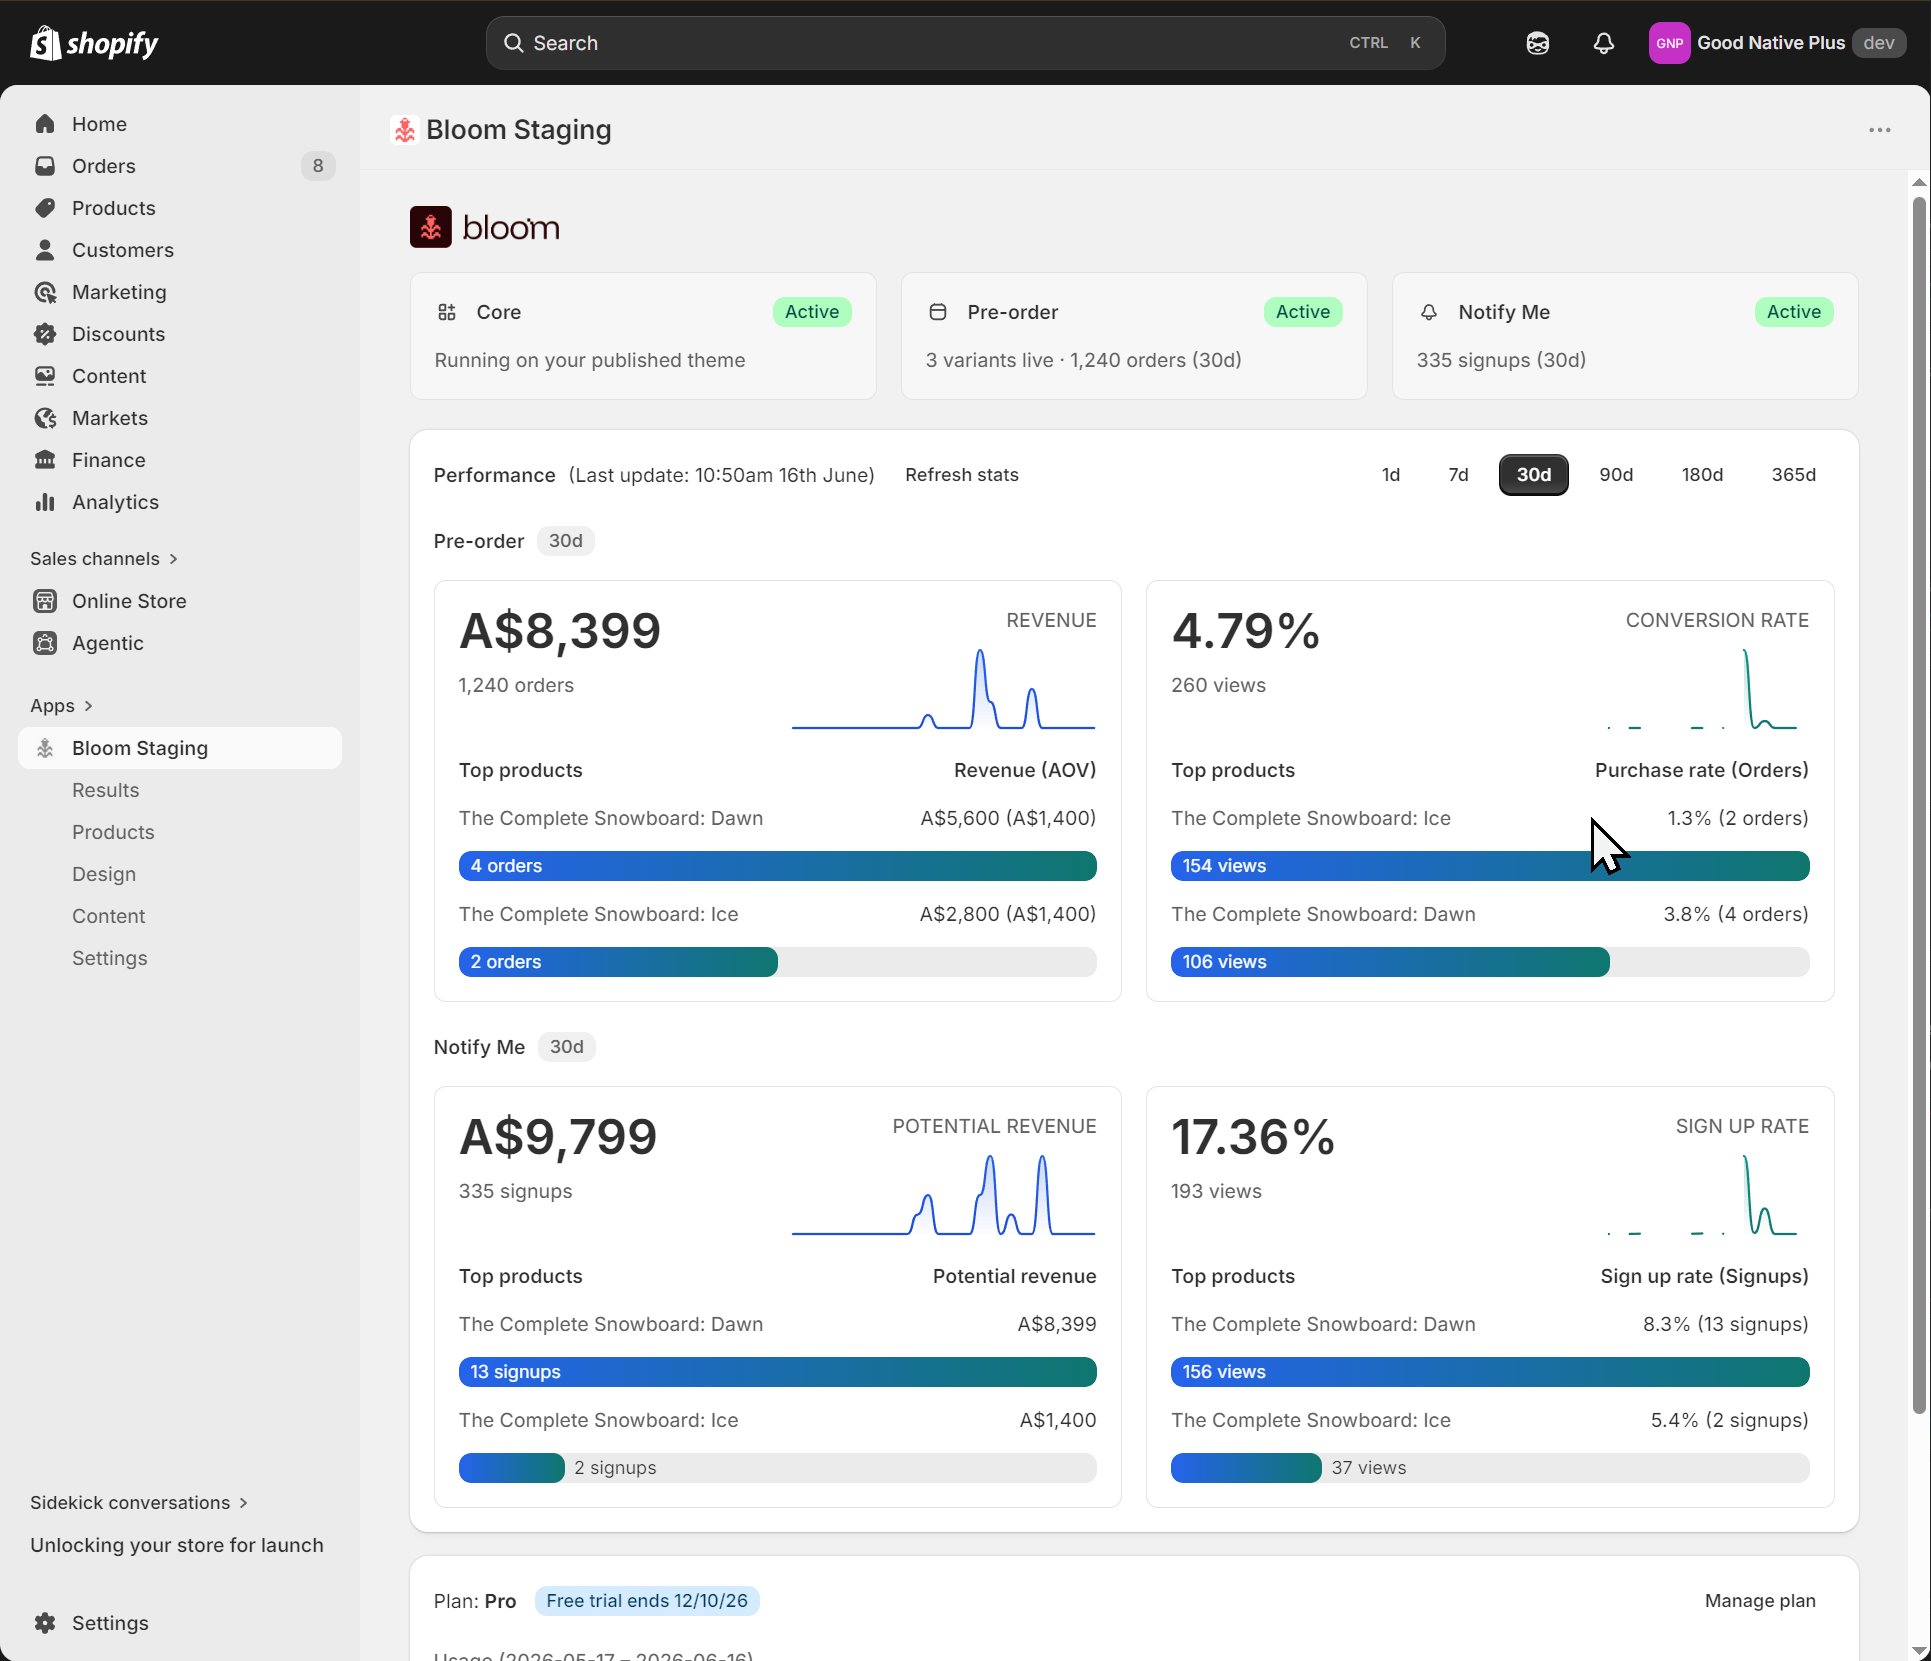
Task: Select the 365d time range
Action: point(1794,475)
